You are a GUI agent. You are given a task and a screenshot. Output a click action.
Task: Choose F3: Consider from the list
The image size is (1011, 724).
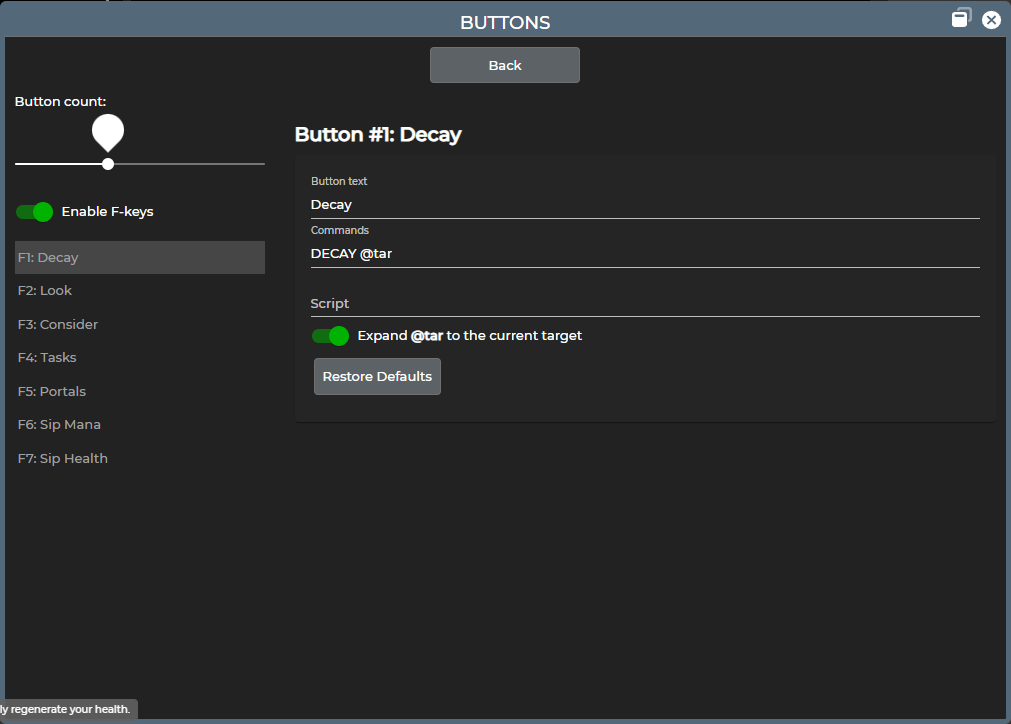click(140, 325)
